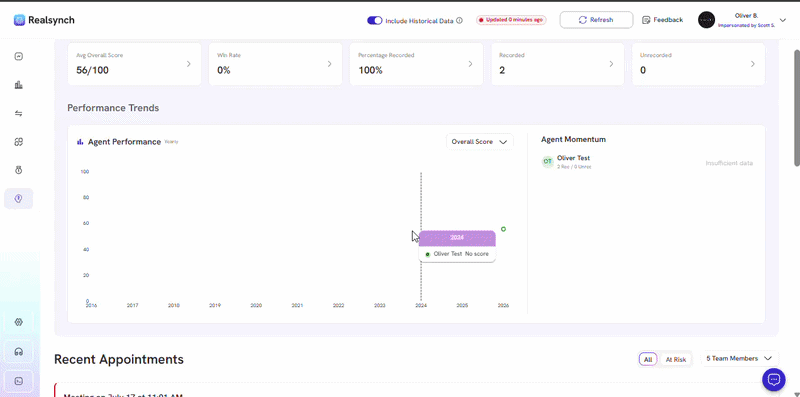Viewport: 800px width, 397px height.
Task: Click the info icon beside Include Historical Data
Action: tap(459, 20)
